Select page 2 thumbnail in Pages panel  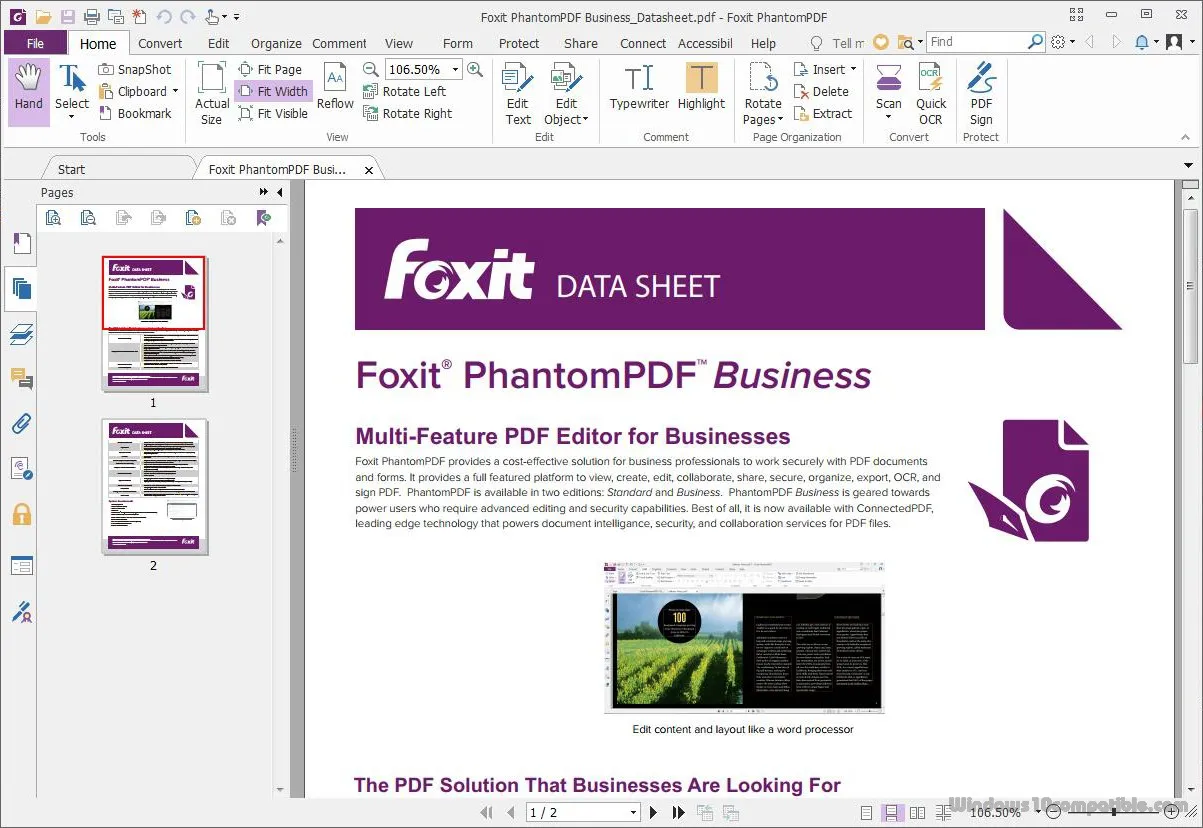[x=153, y=487]
